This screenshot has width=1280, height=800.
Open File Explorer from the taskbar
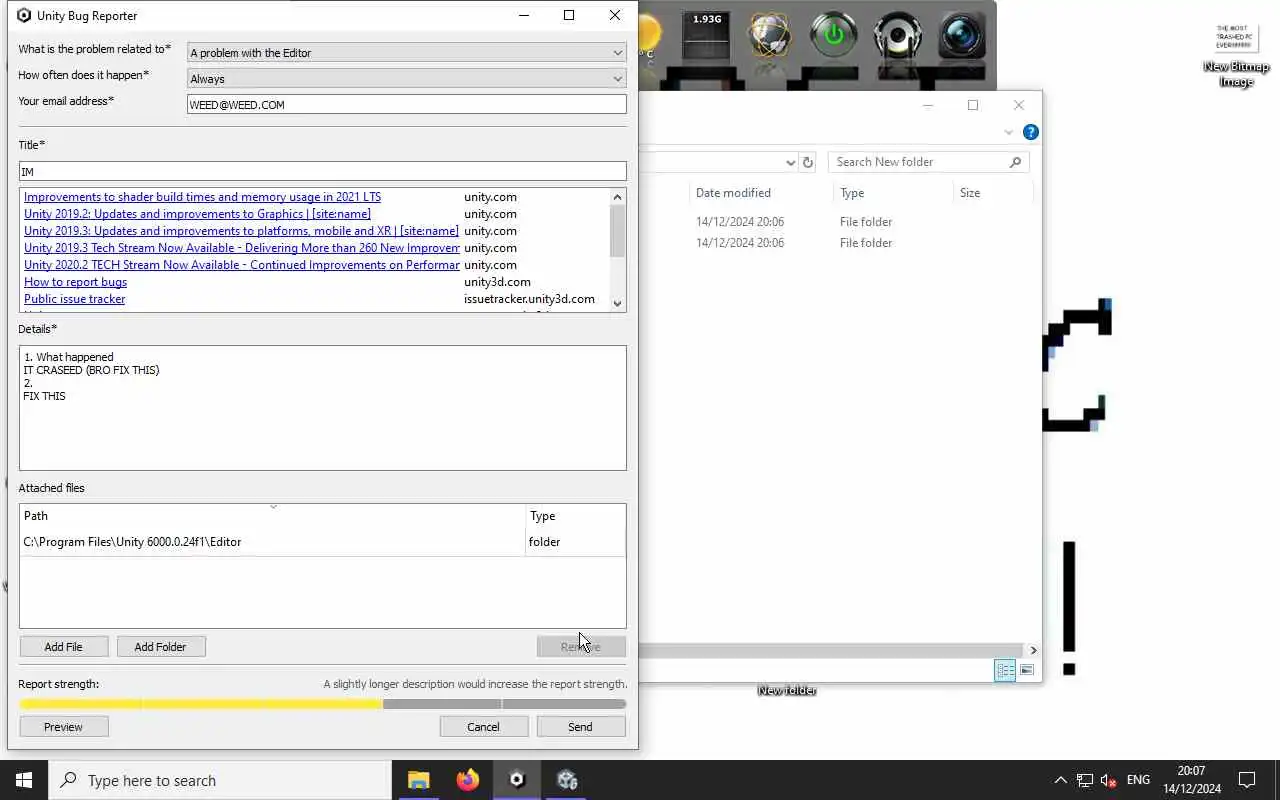pos(418,780)
